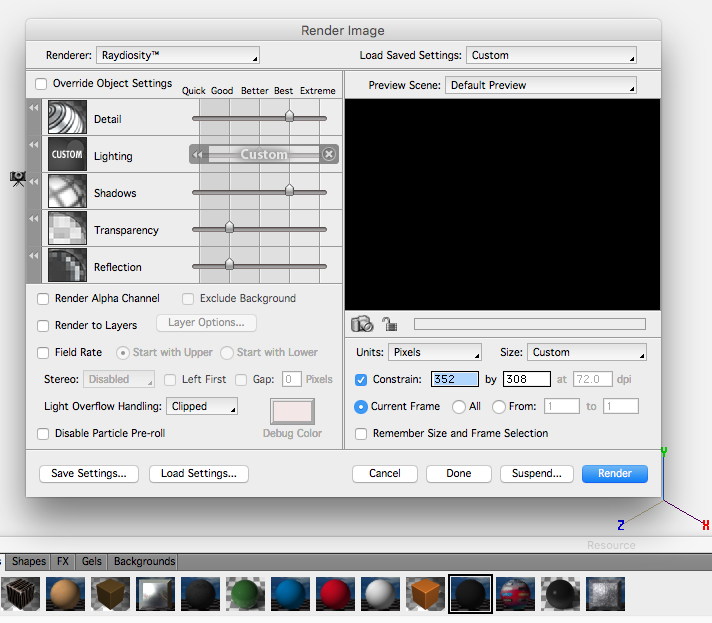Select the All frames radio button
This screenshot has width=712, height=623.
point(459,407)
